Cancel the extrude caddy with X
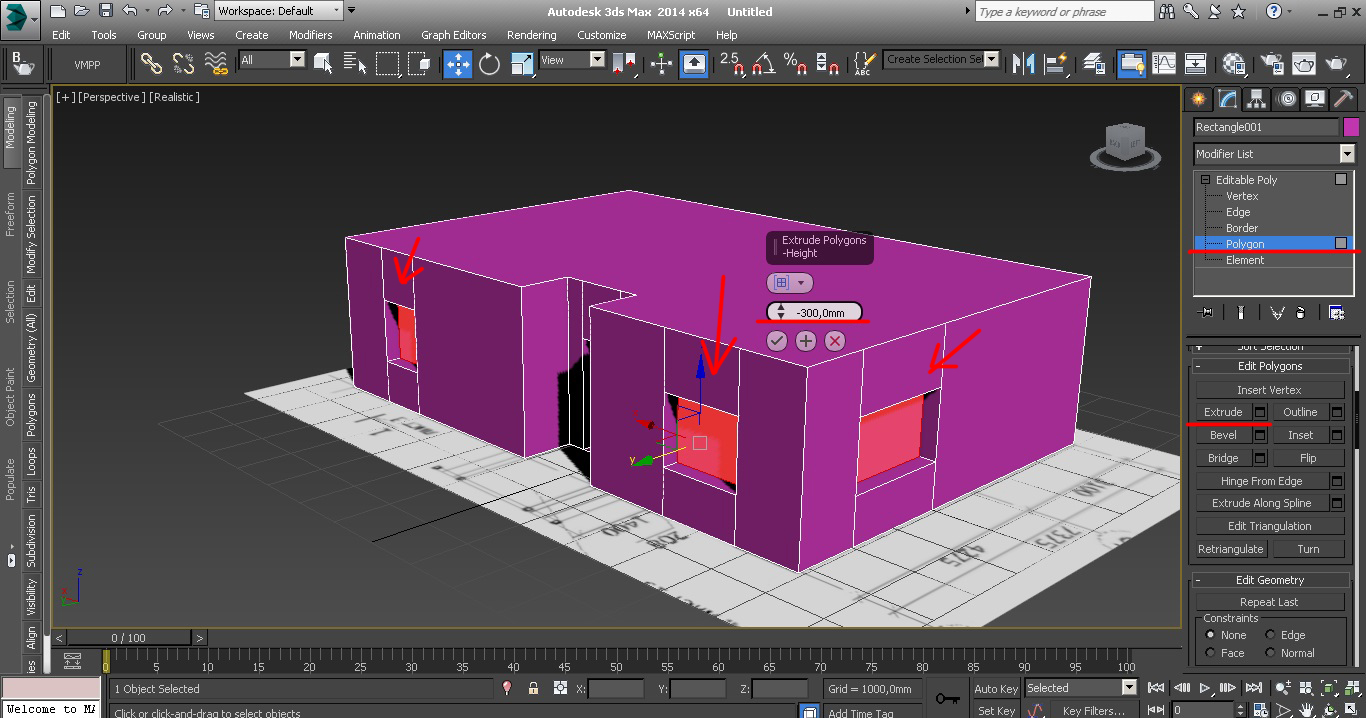 pyautogui.click(x=835, y=341)
